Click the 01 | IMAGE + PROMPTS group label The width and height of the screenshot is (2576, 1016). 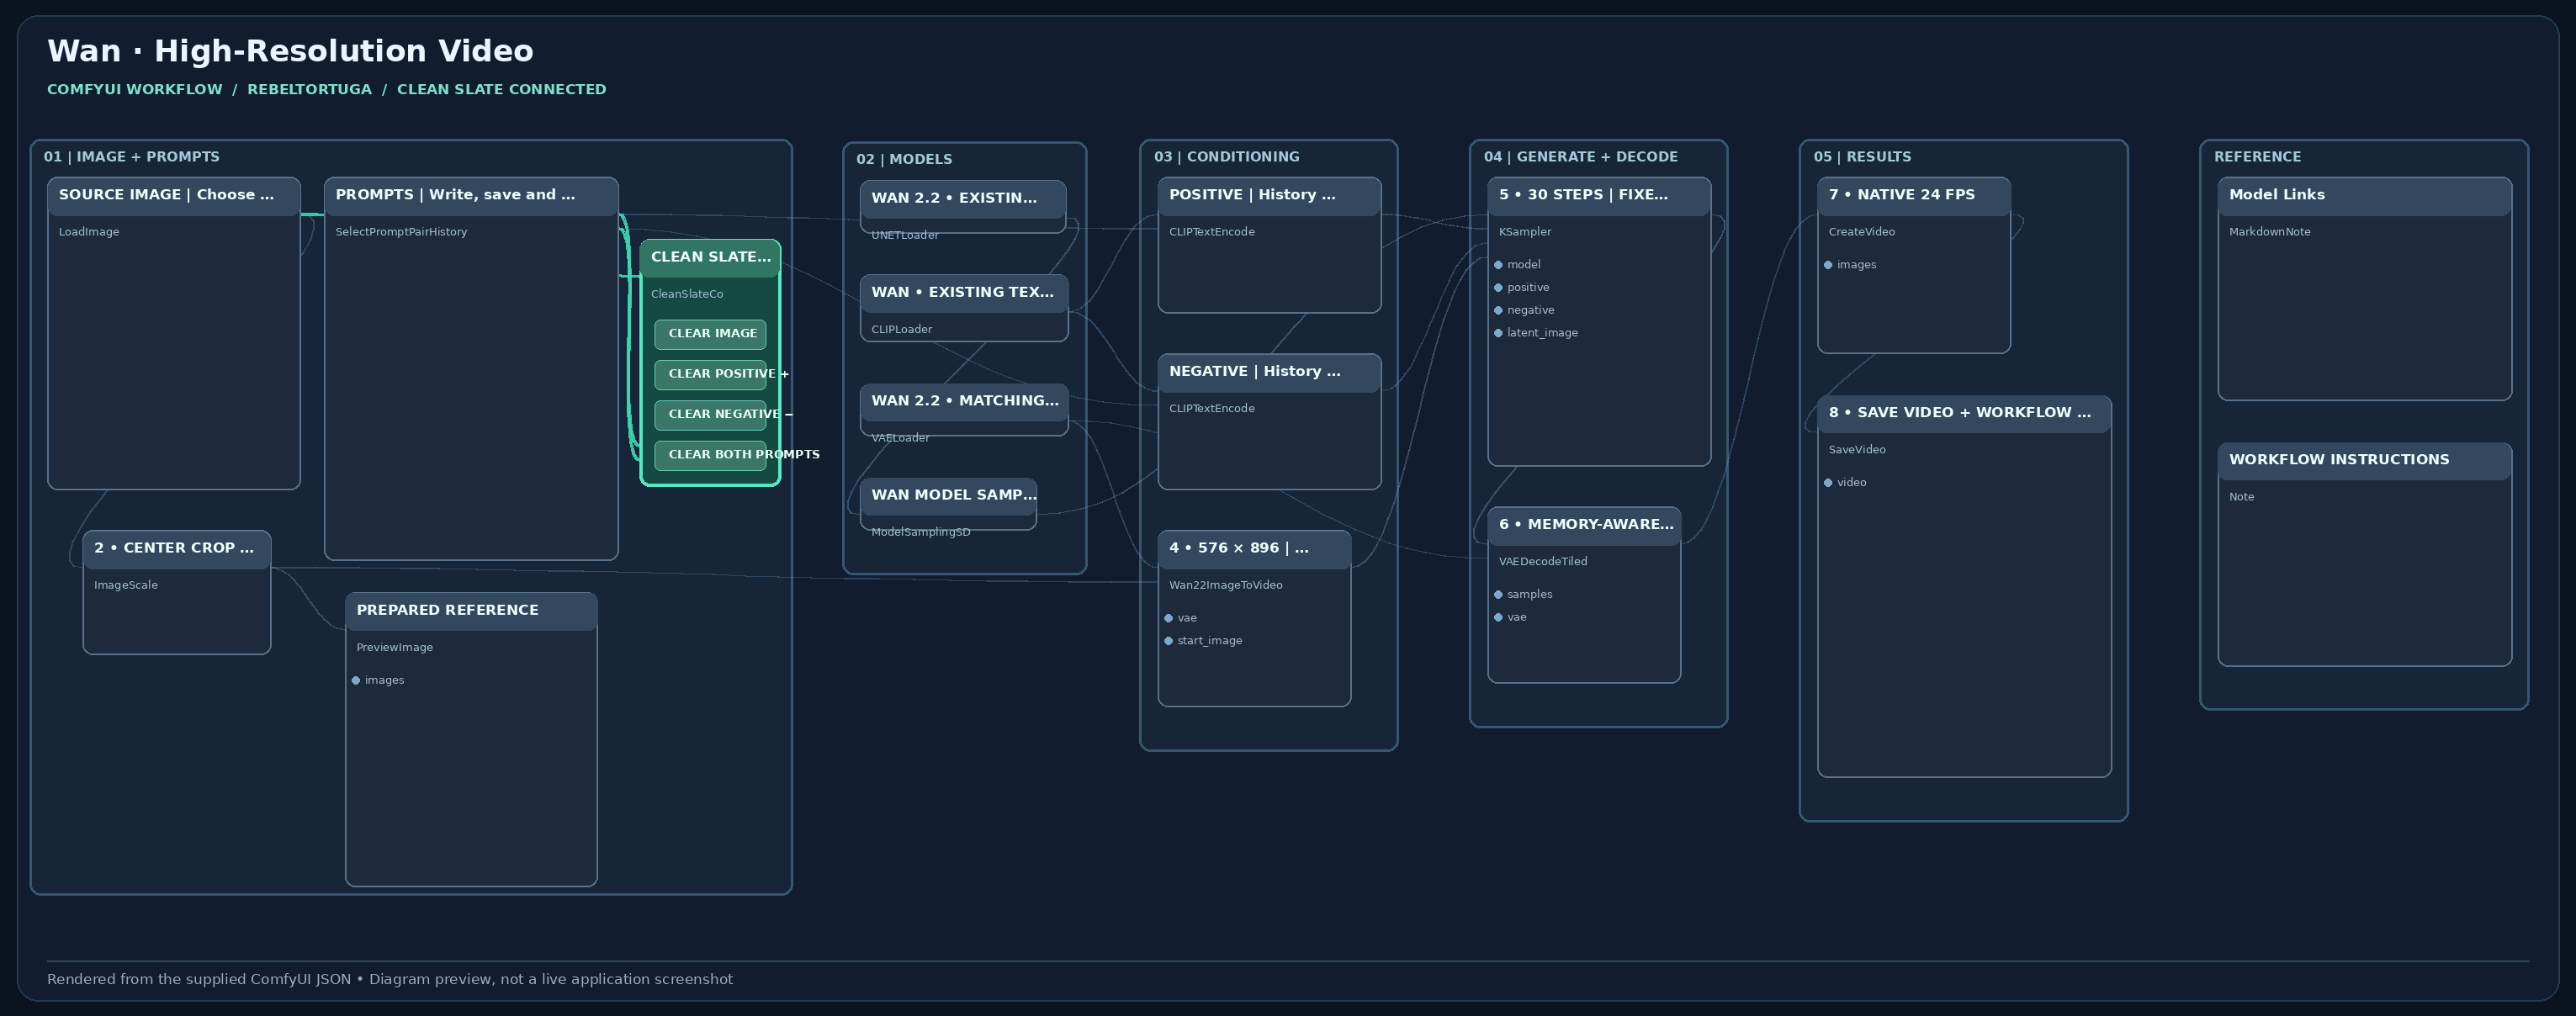coord(131,157)
